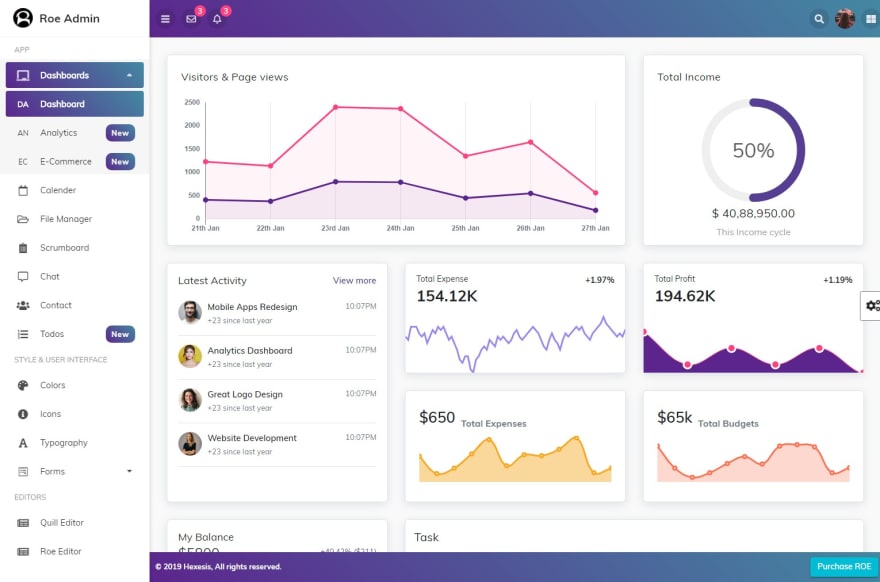Open the grid apps icon in header
This screenshot has height=582, width=880.
pyautogui.click(x=870, y=19)
